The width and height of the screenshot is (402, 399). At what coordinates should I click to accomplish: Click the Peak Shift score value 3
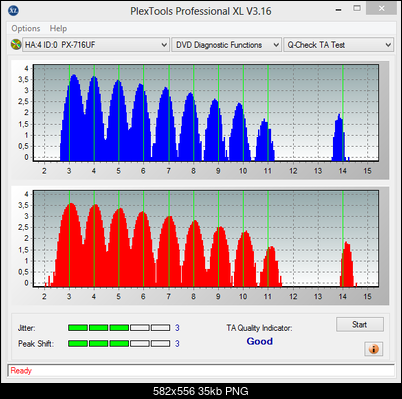click(x=177, y=343)
